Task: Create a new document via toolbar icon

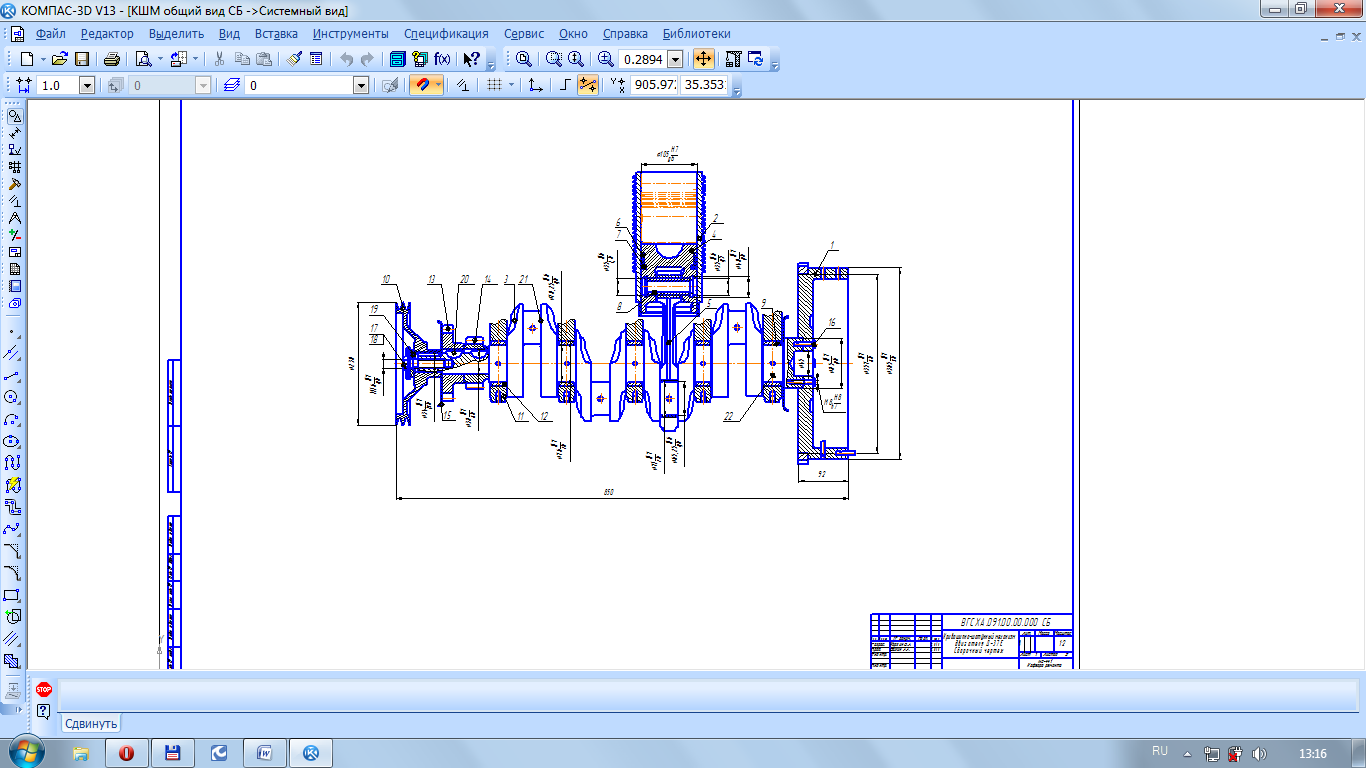Action: click(x=27, y=59)
